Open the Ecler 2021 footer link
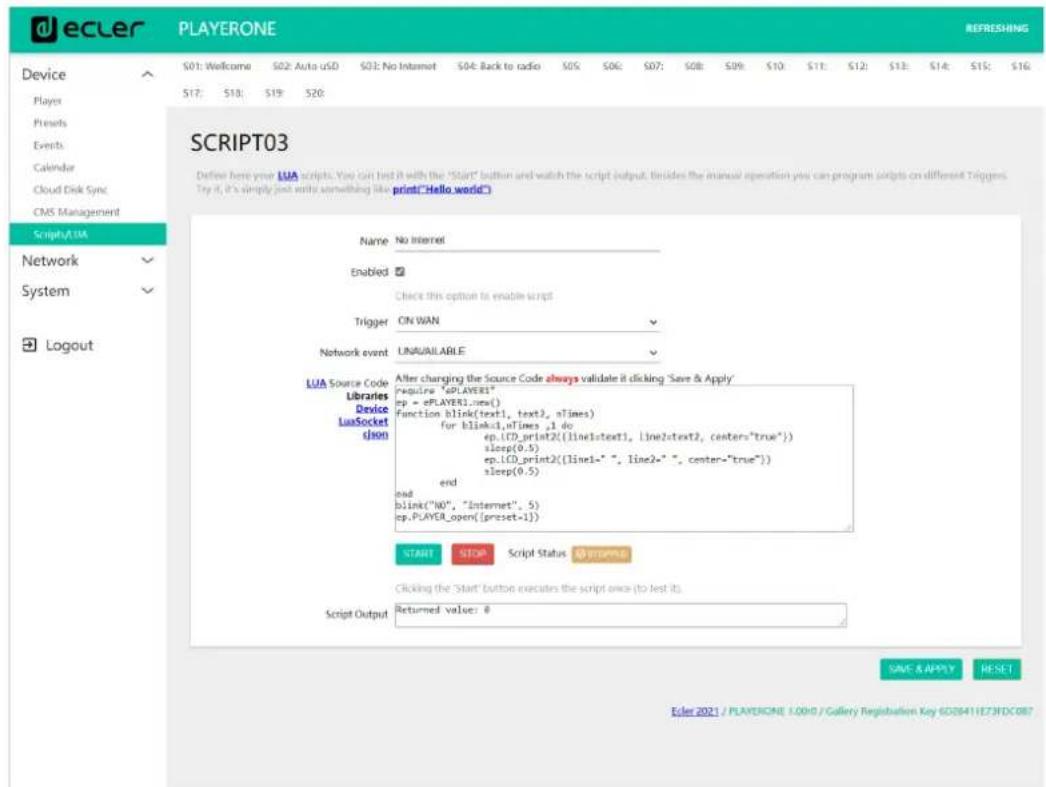Viewport: 1046px width, 787px height. point(694,711)
